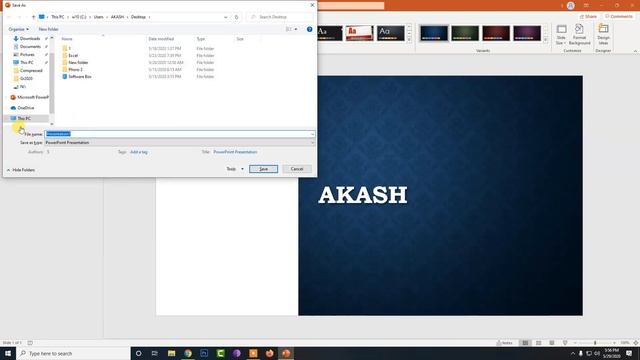Image resolution: width=640 pixels, height=360 pixels.
Task: Click the Cancel button
Action: click(x=297, y=169)
